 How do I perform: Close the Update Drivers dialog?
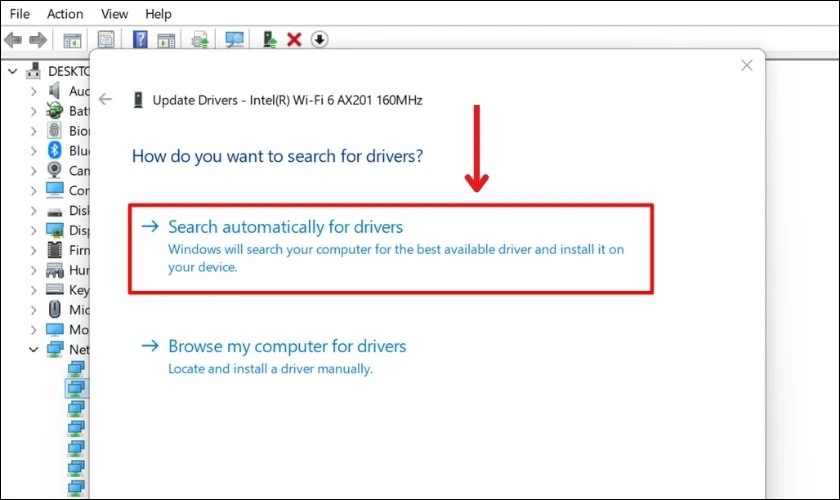(x=746, y=65)
